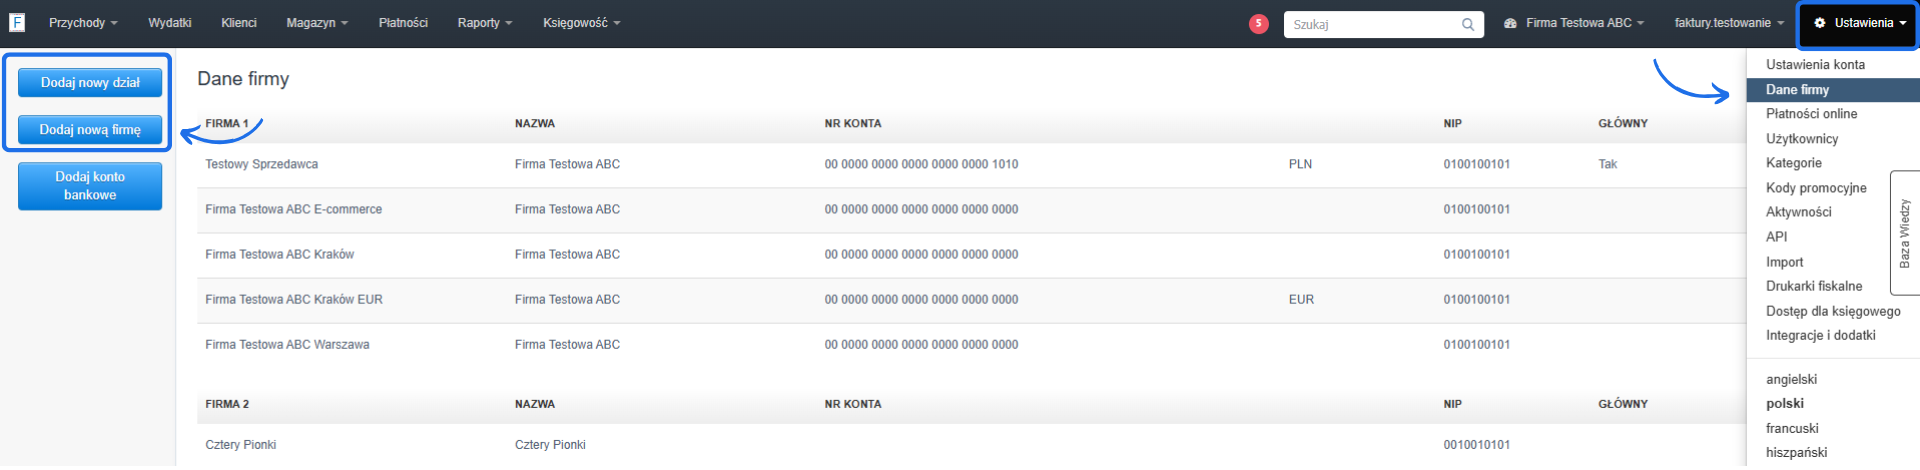
Task: Expand the Magazyn dropdown menu
Action: [x=317, y=23]
